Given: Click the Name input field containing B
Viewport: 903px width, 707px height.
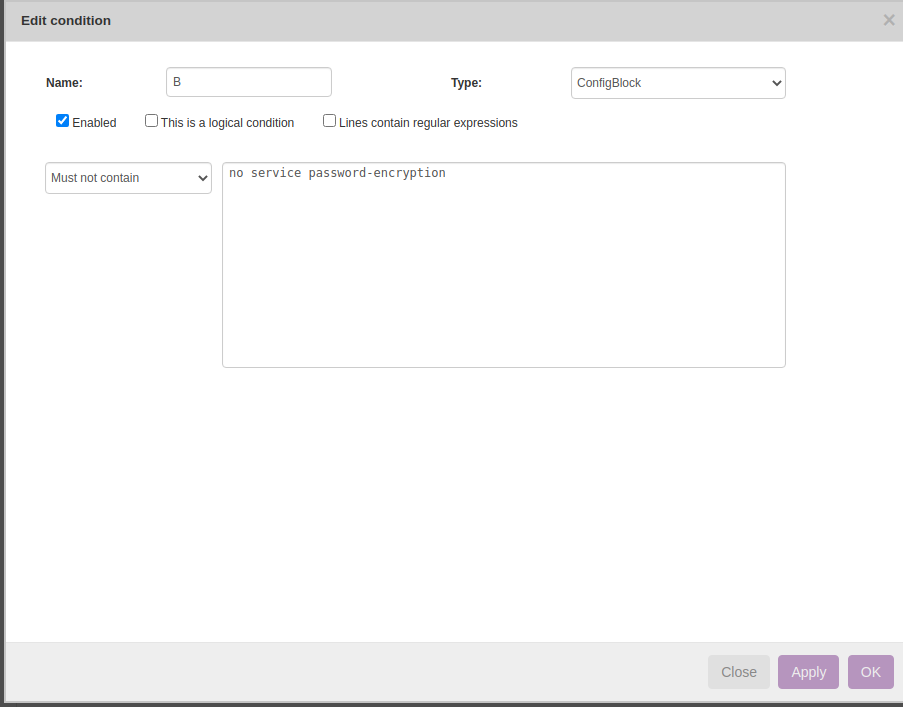Looking at the screenshot, I should (x=248, y=82).
